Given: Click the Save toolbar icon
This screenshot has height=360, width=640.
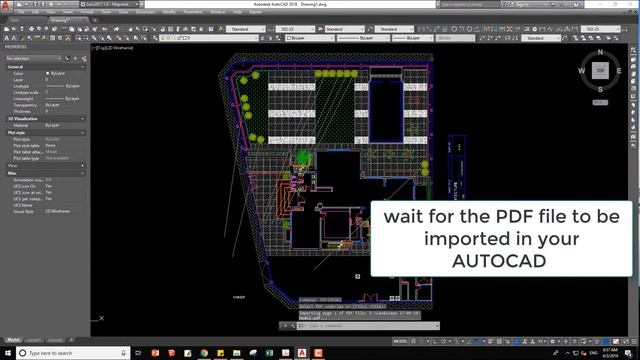Looking at the screenshot, I should coord(21,29).
